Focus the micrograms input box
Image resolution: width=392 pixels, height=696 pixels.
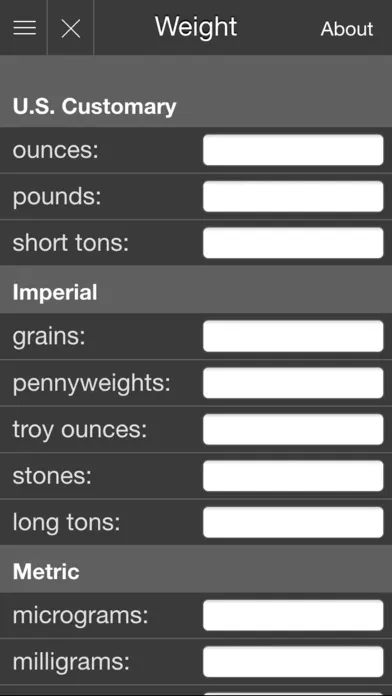click(x=293, y=615)
